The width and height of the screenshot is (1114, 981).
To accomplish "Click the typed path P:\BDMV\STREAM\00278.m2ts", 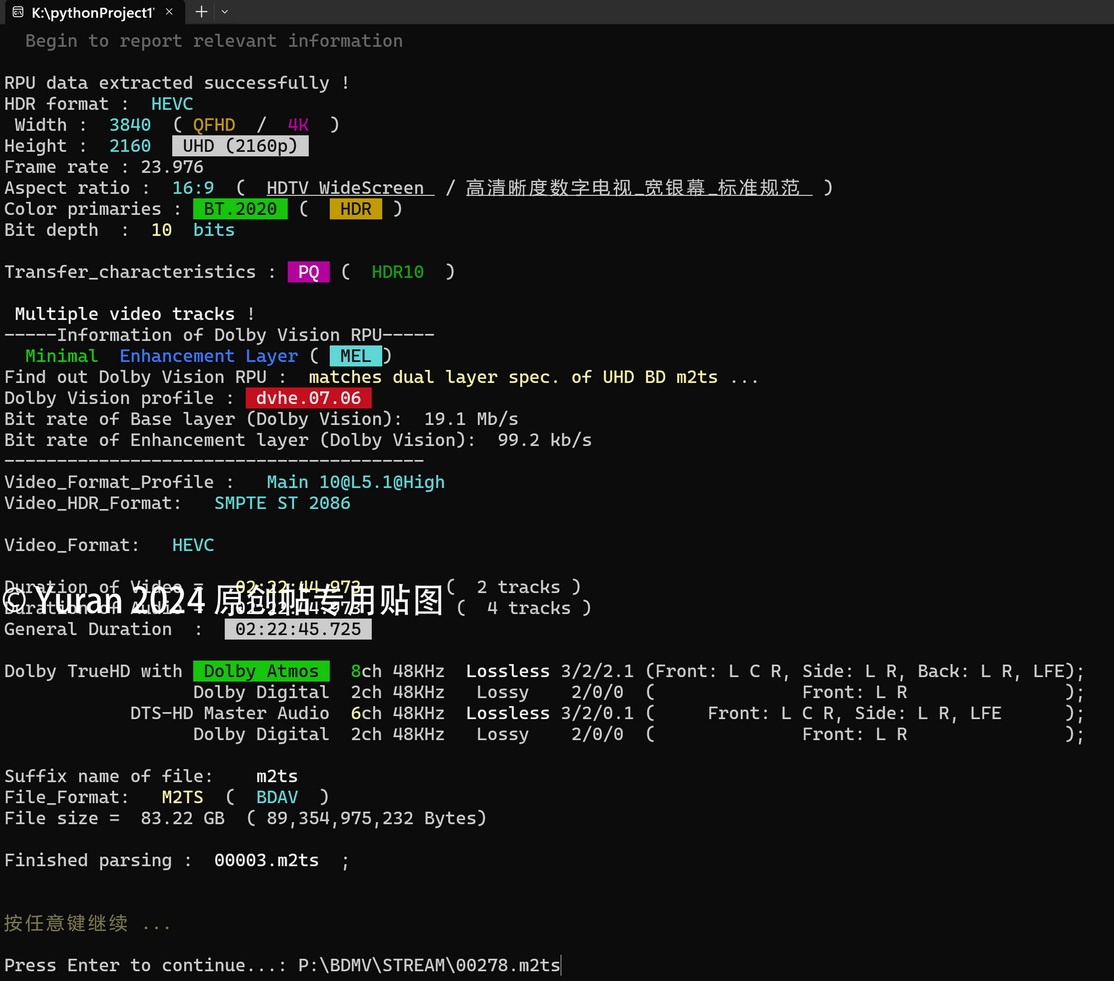I will (429, 965).
